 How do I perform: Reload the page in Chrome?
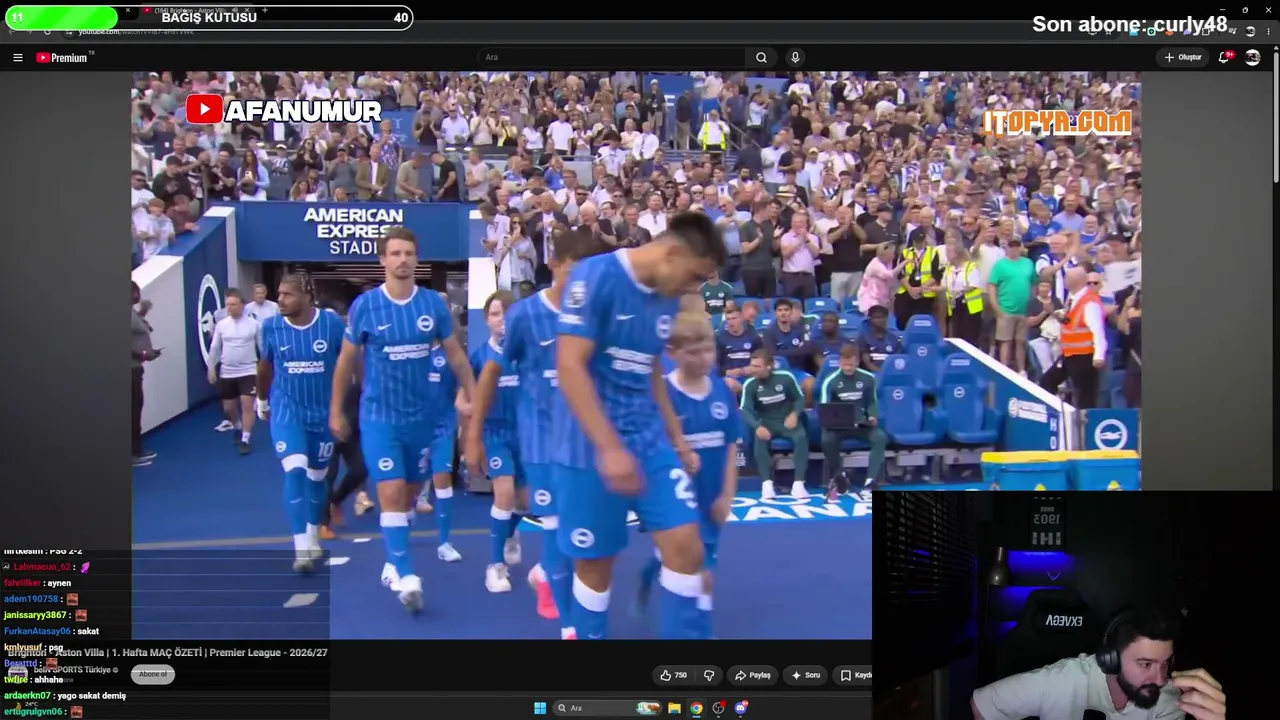(46, 31)
